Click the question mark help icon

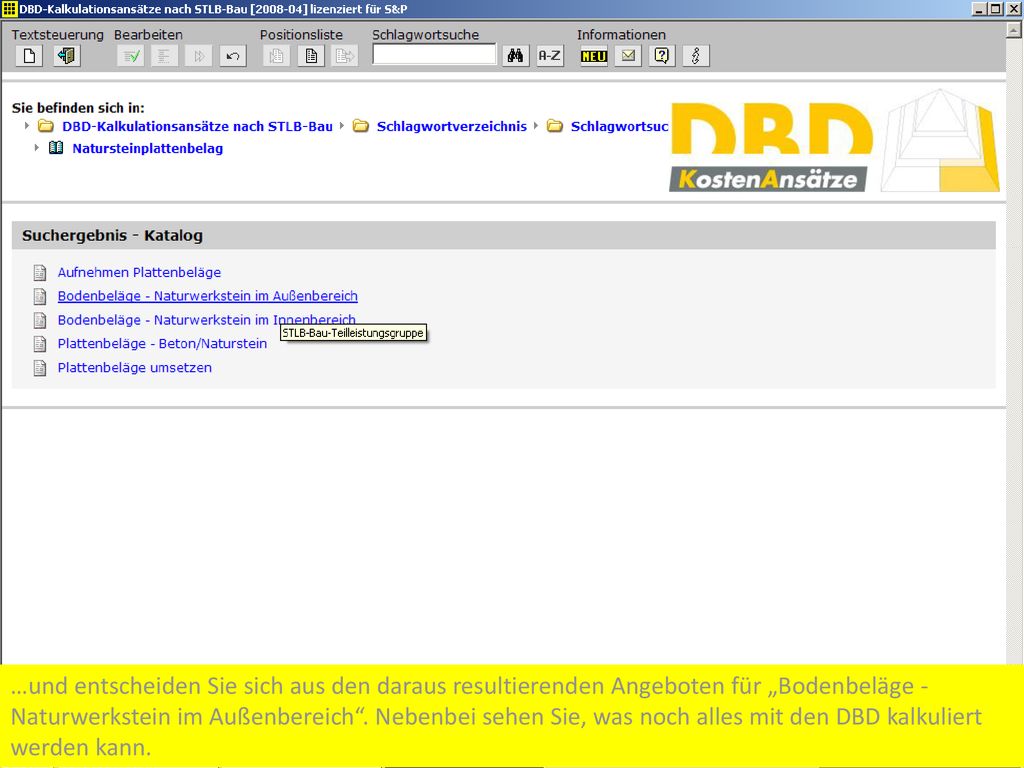click(662, 56)
